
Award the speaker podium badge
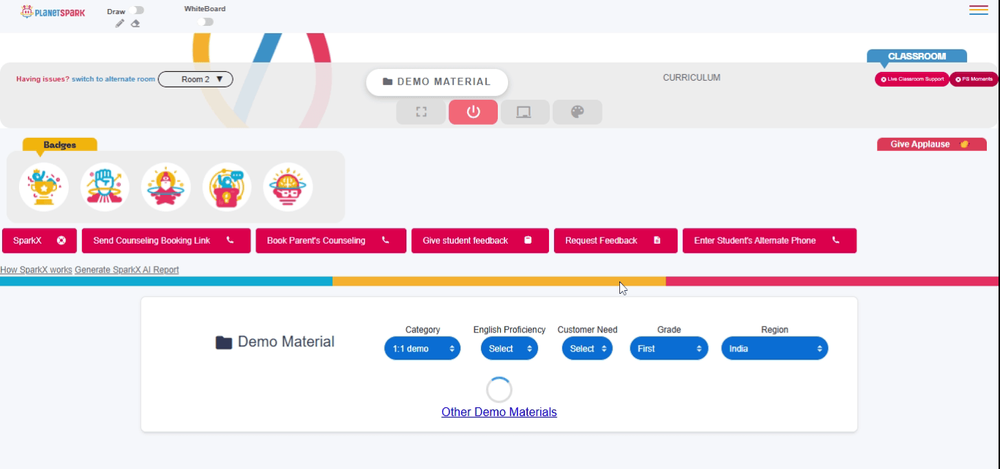[227, 186]
